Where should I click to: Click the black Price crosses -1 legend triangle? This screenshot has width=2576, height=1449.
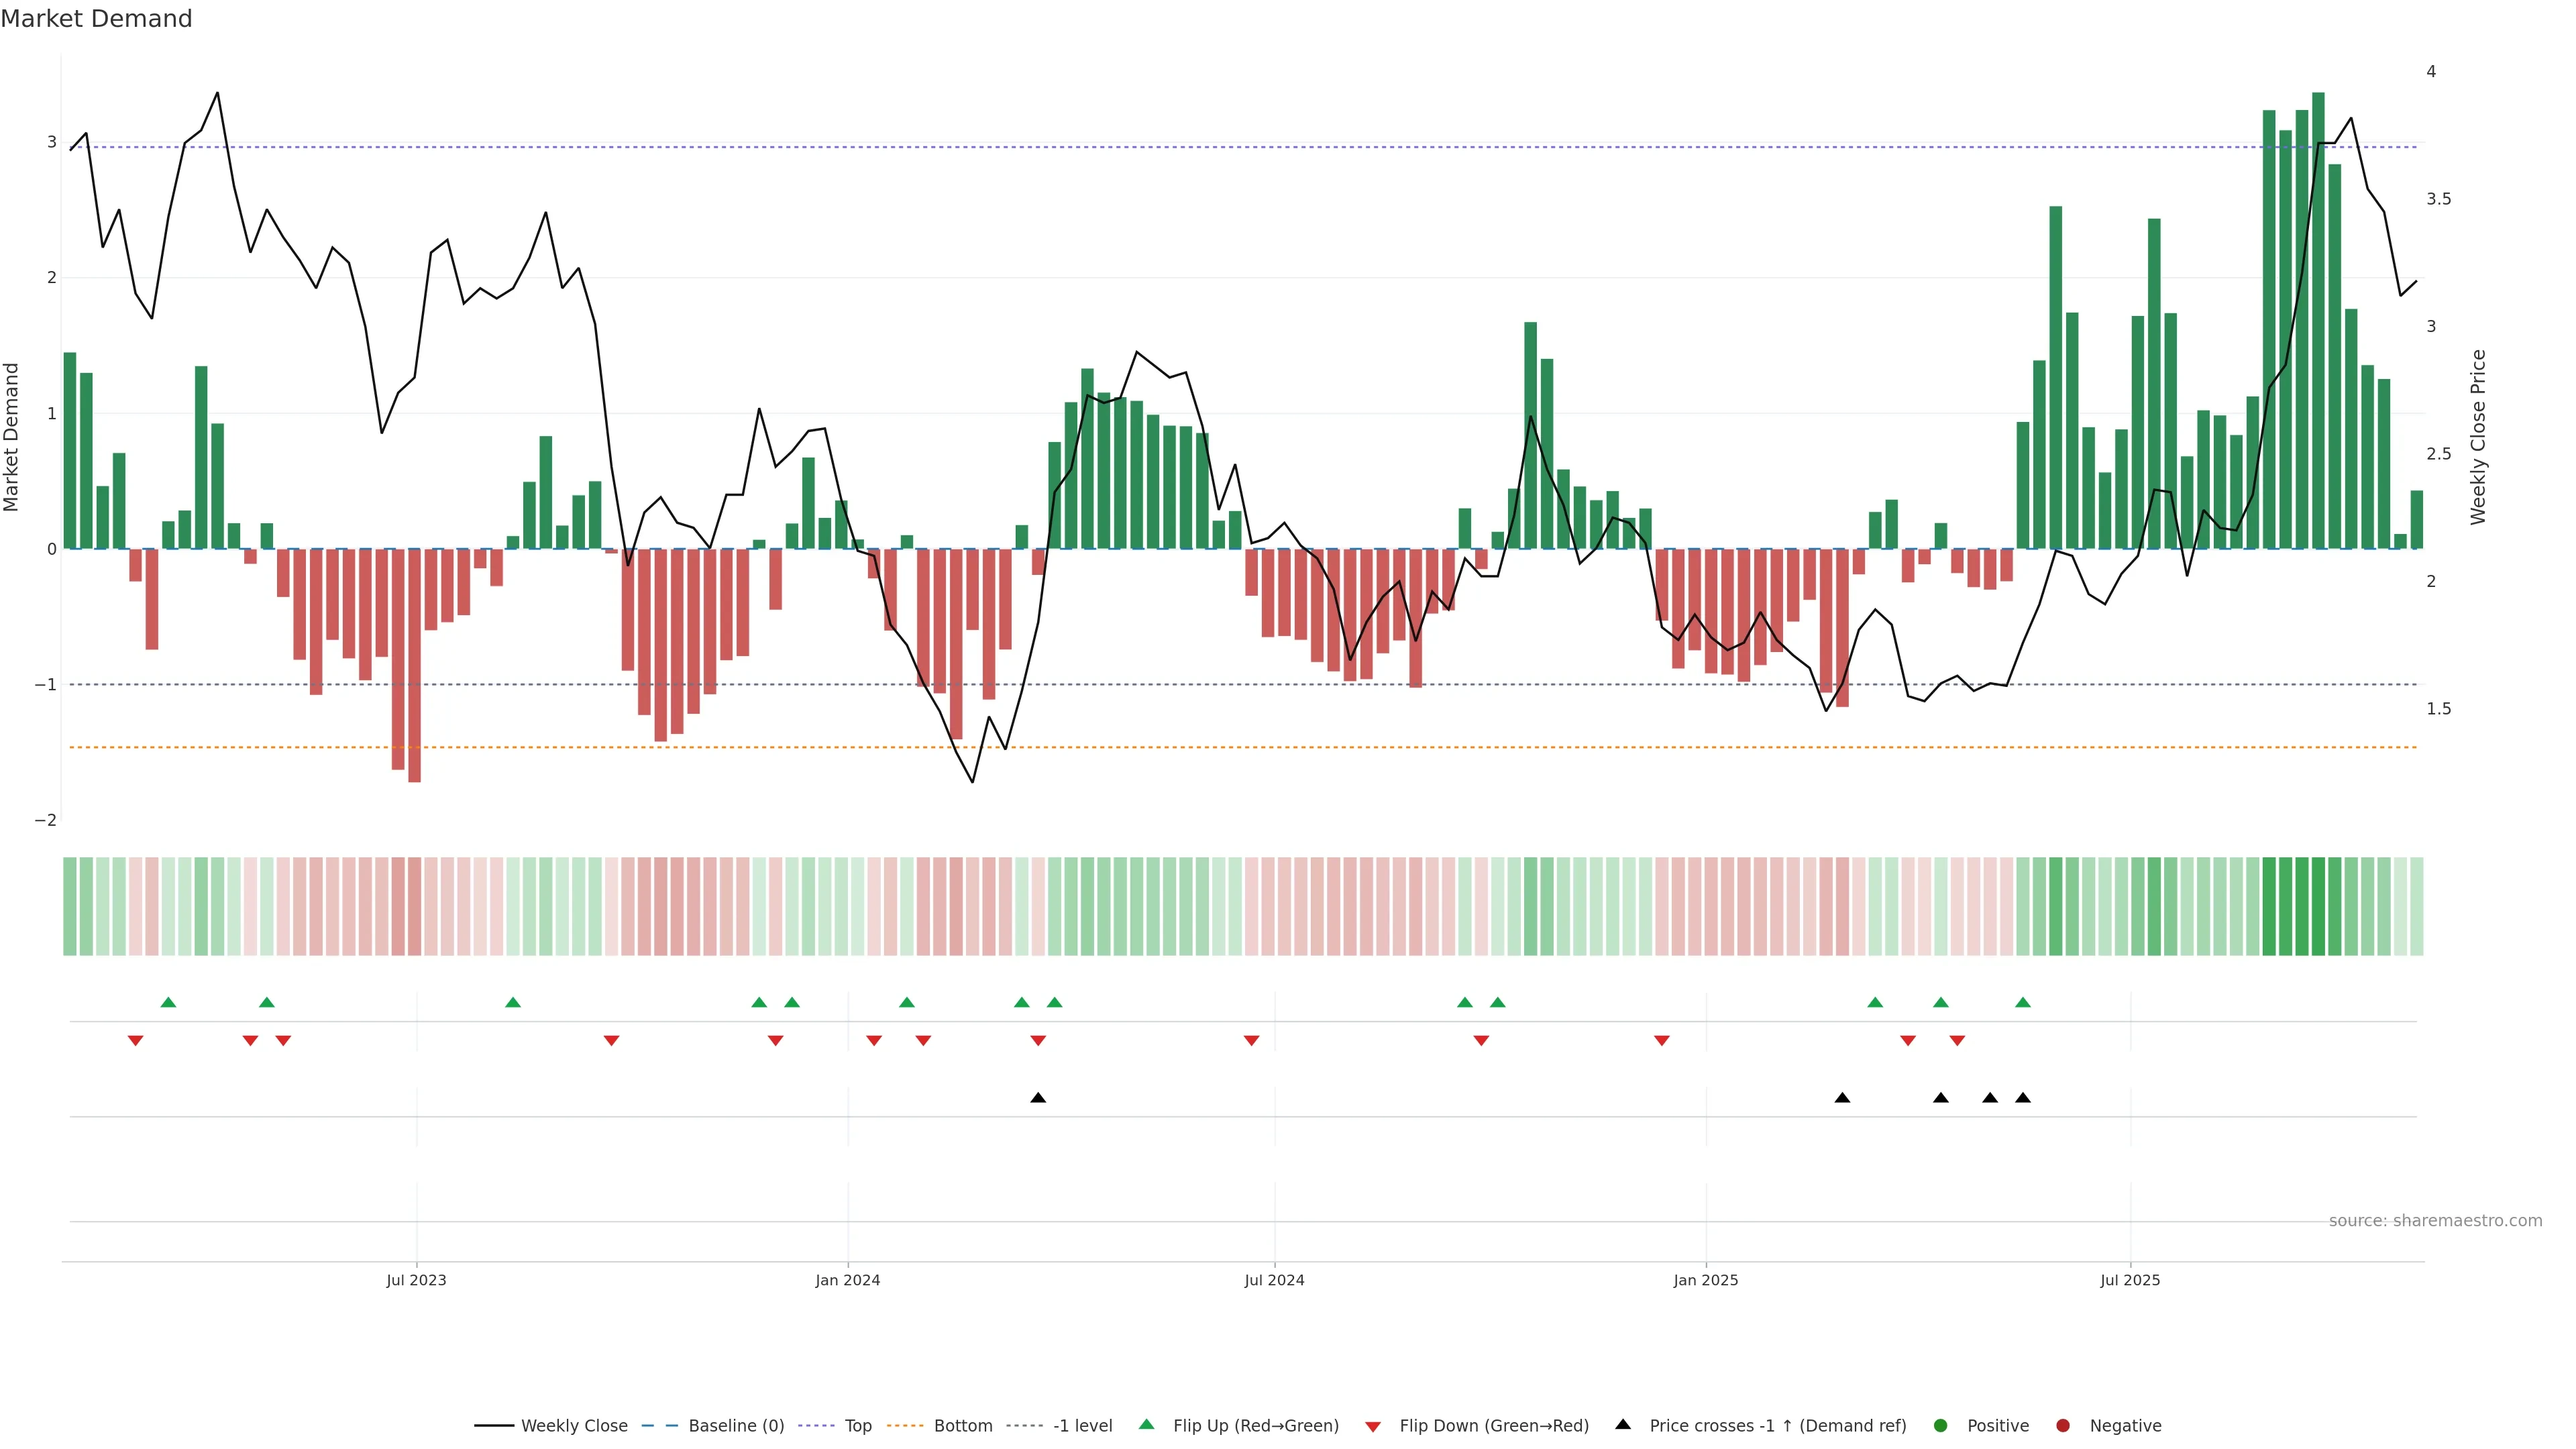(x=1623, y=1425)
